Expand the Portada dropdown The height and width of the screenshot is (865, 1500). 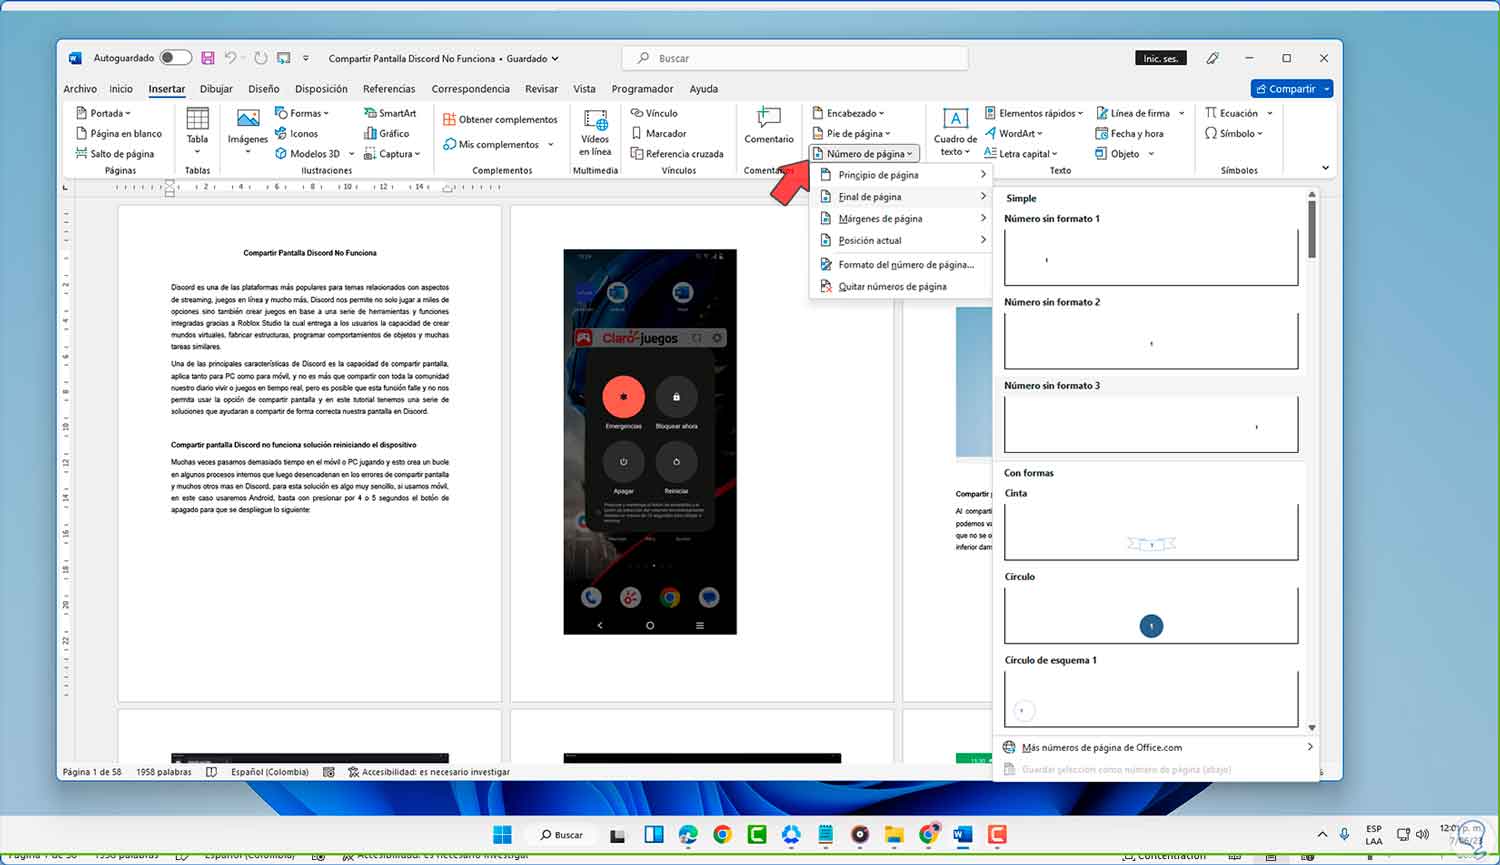point(103,113)
